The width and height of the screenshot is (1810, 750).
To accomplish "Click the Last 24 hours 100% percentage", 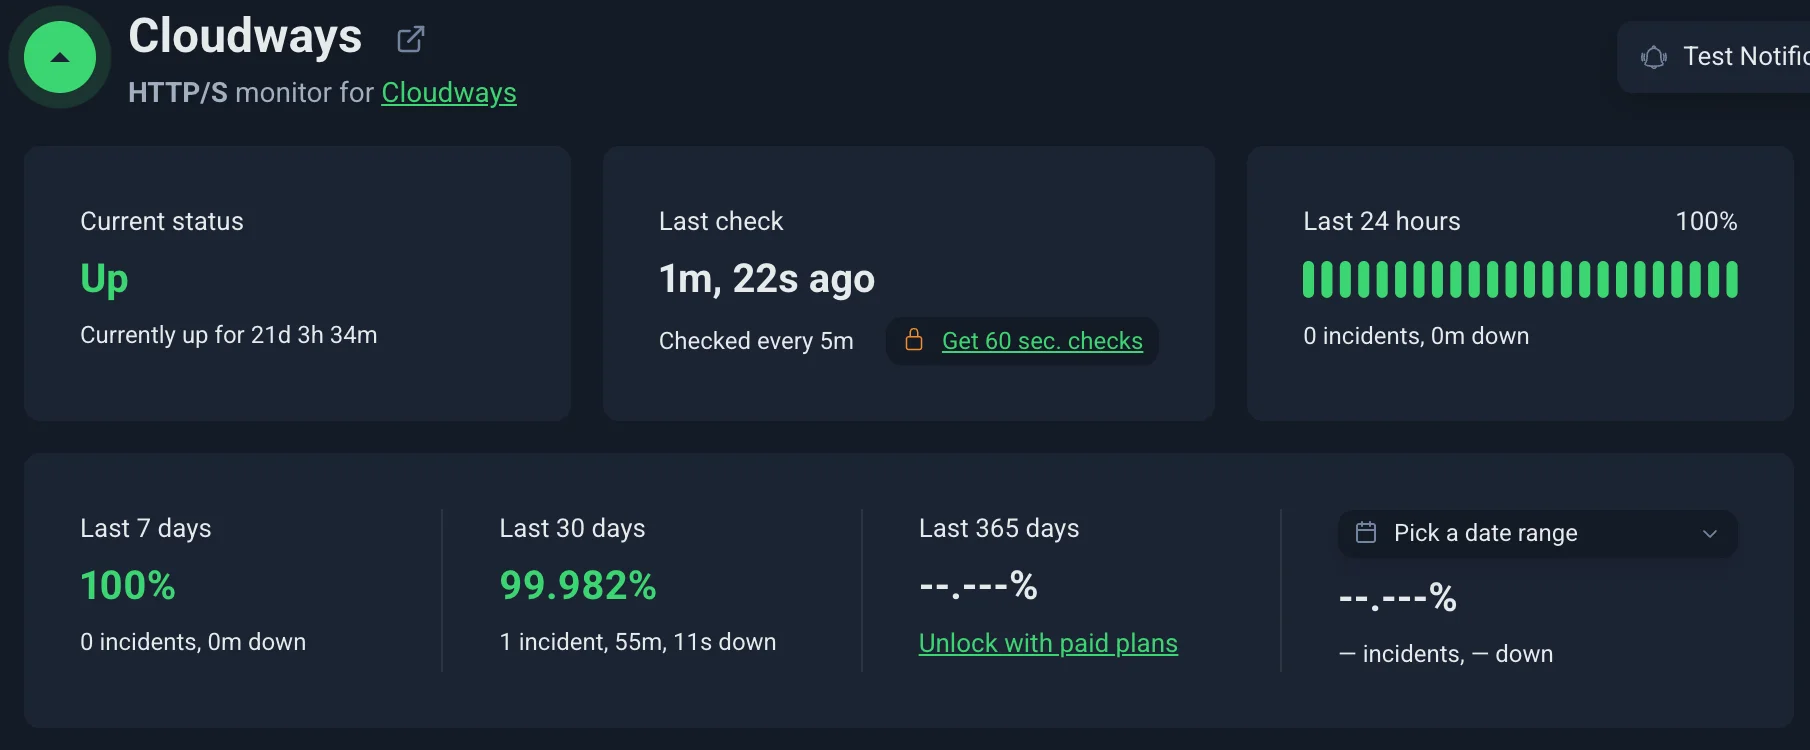I will [1706, 221].
